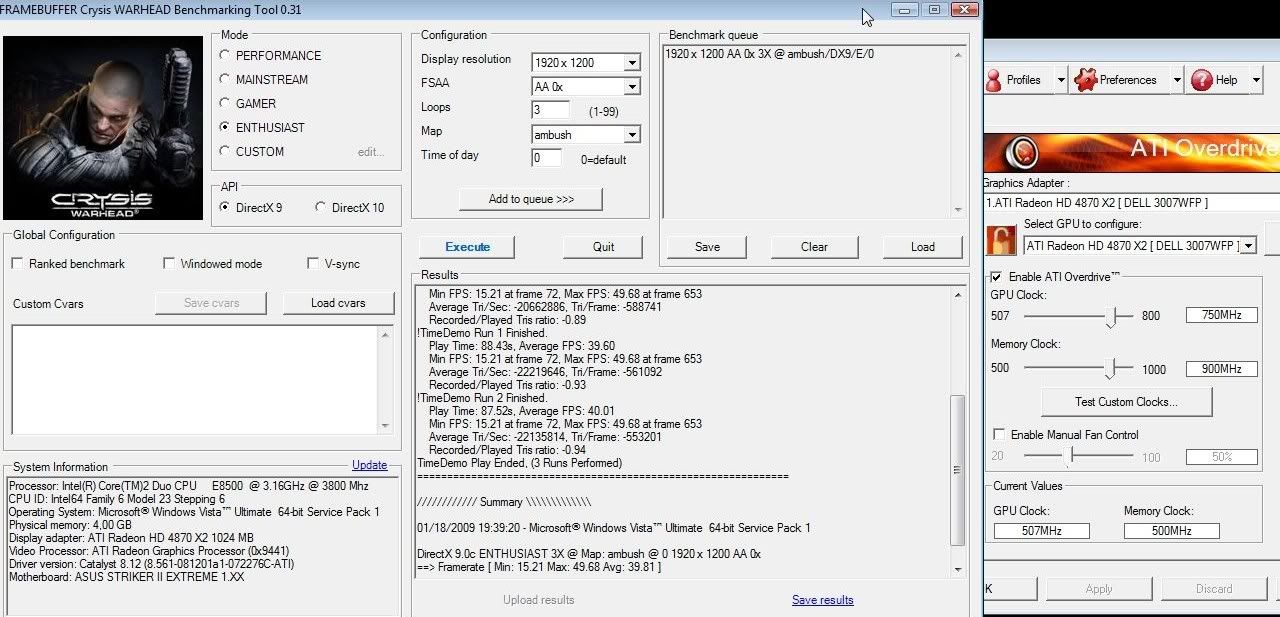1280x617 pixels.
Task: Expand Help dropdown arrow
Action: pos(1256,80)
